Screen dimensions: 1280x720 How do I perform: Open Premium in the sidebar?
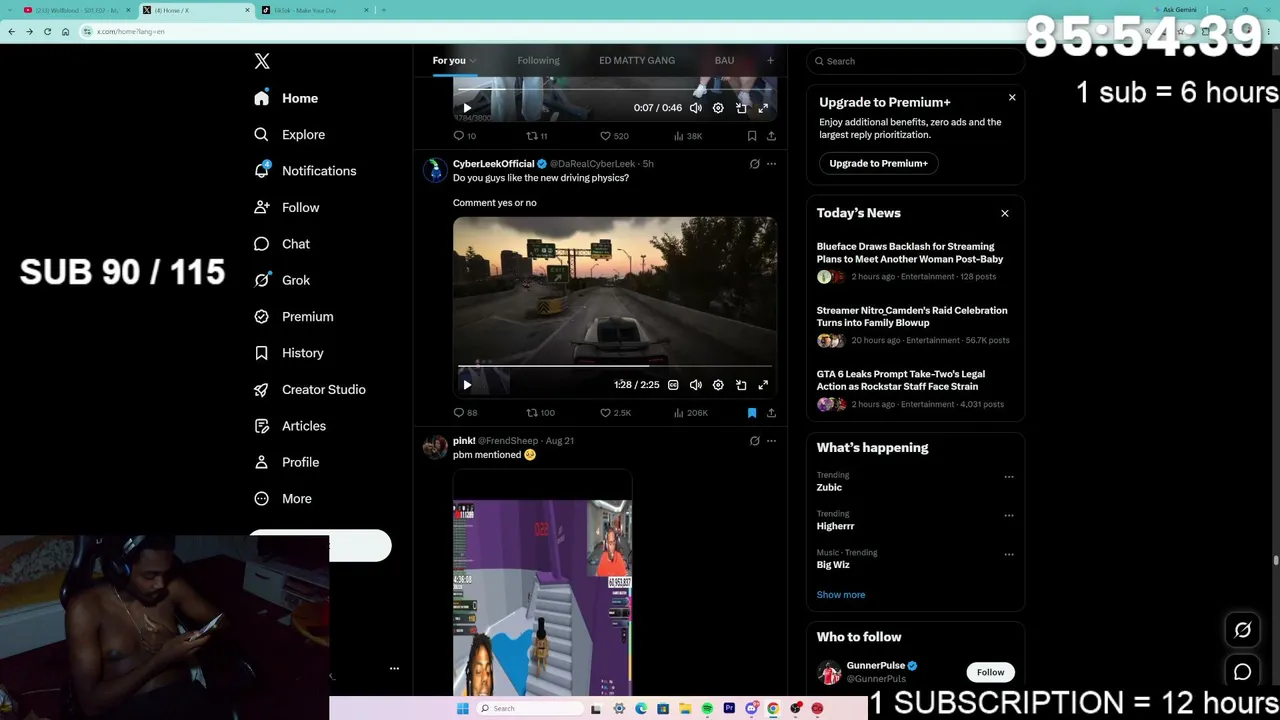(293, 317)
